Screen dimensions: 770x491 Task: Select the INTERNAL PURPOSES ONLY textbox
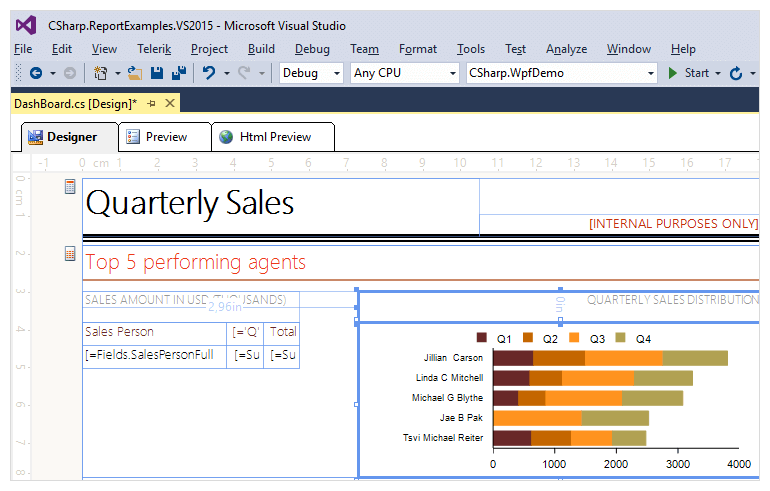coord(619,224)
